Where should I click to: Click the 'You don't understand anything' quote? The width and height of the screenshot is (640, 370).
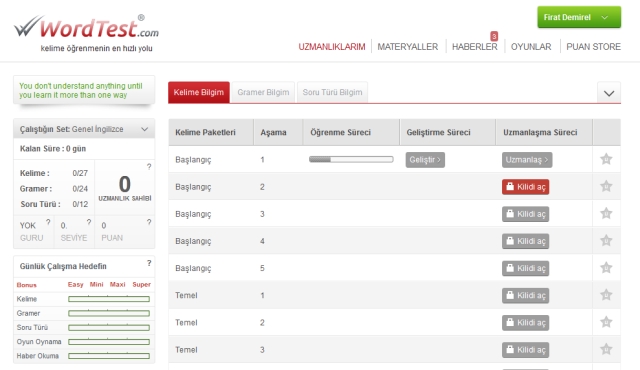click(x=81, y=90)
